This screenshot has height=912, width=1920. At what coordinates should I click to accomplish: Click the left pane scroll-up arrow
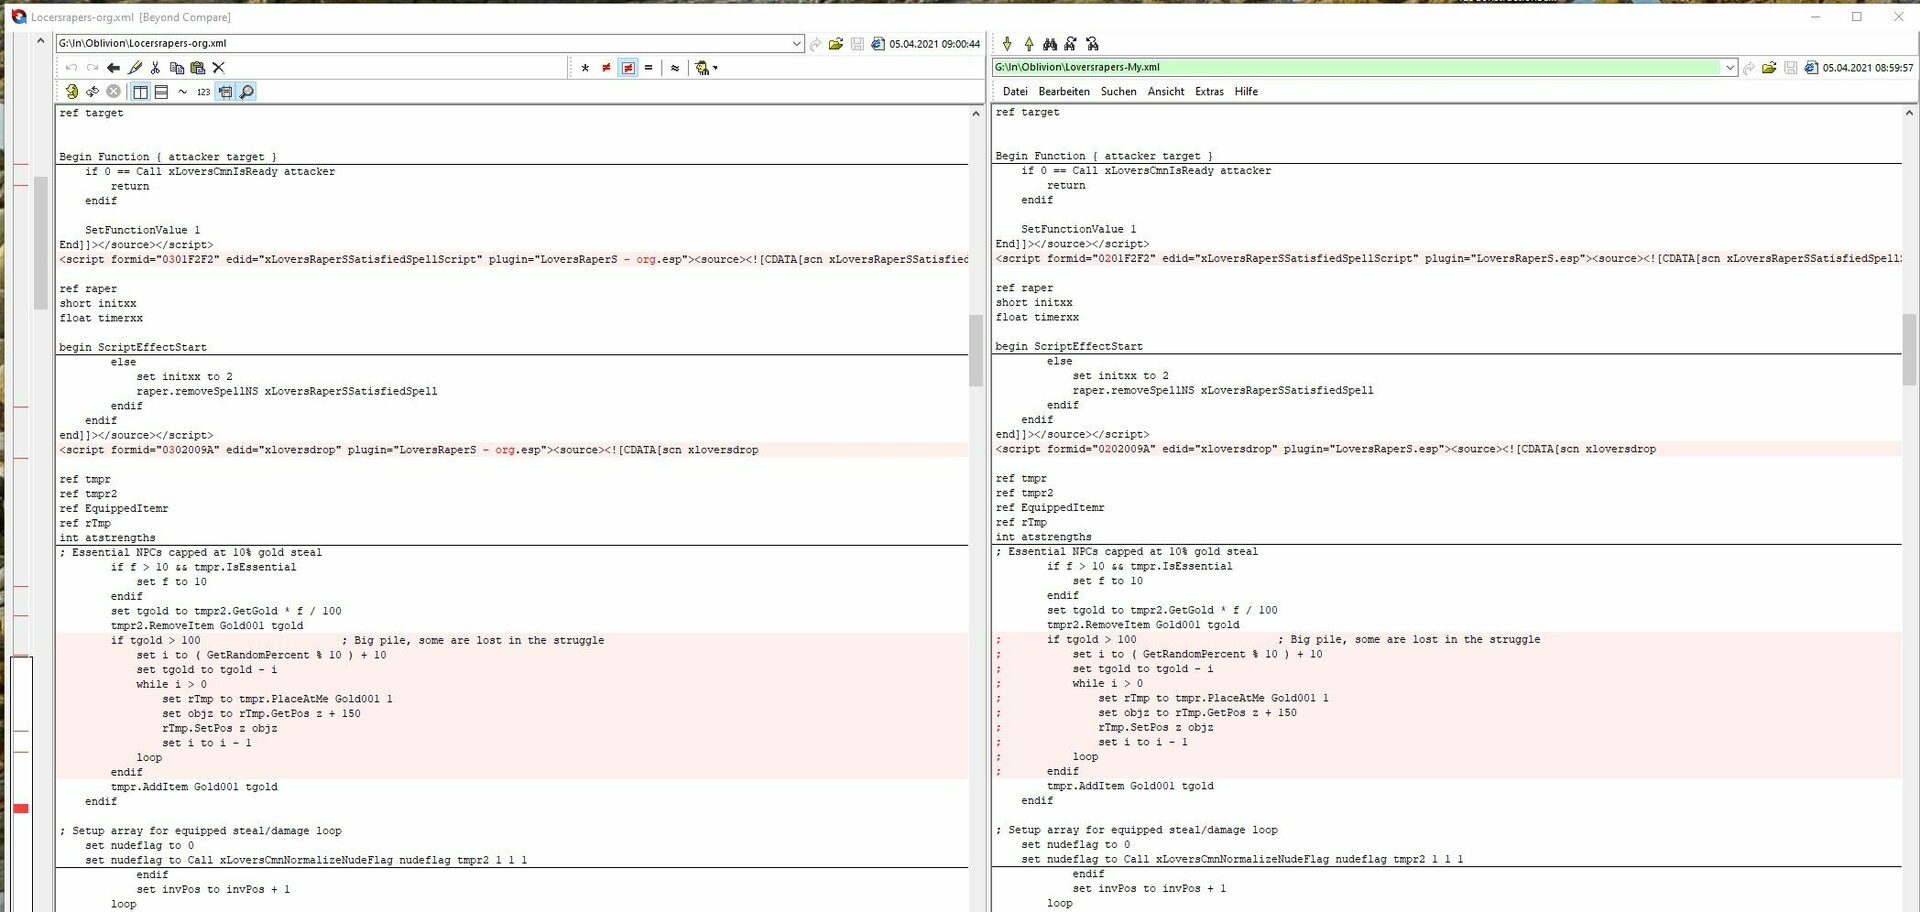click(976, 113)
